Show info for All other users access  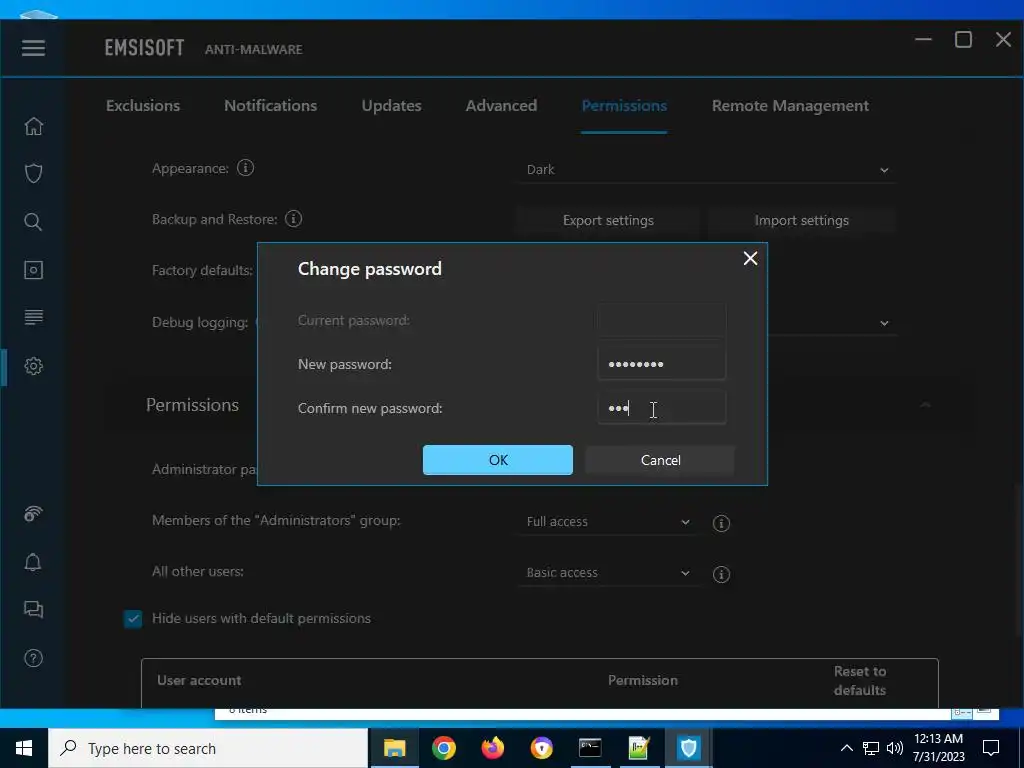coord(721,574)
